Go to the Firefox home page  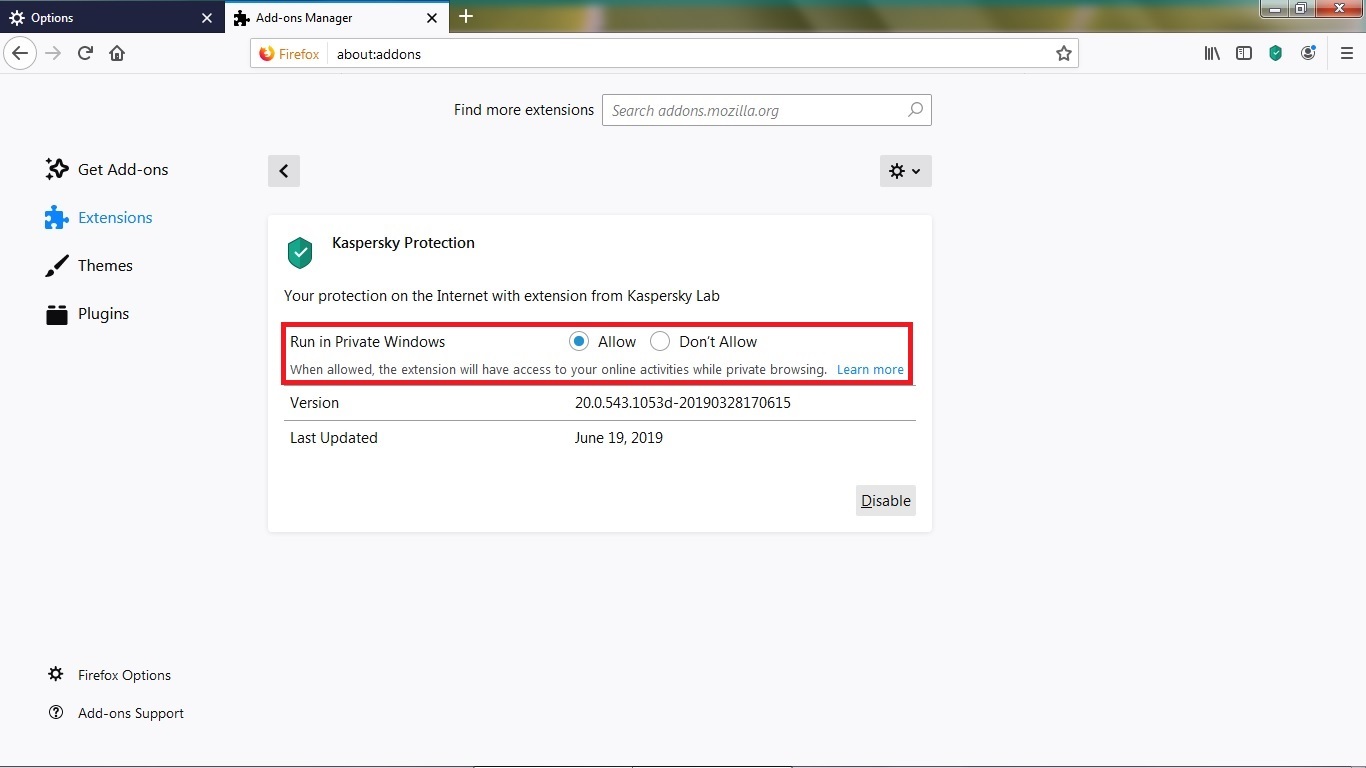(117, 53)
